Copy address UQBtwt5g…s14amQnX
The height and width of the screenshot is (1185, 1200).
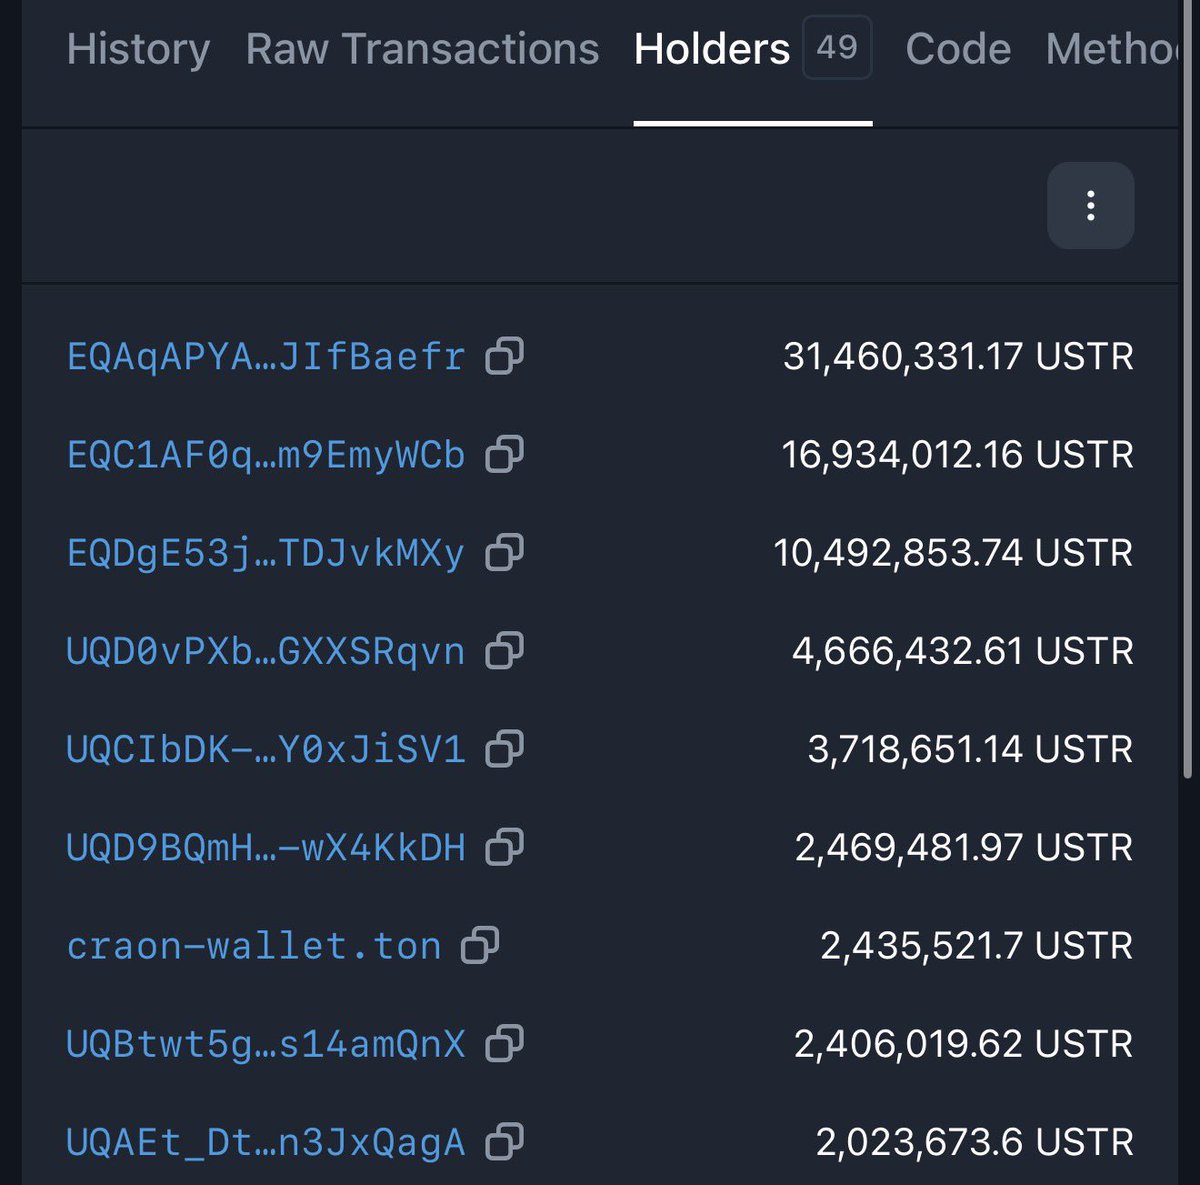[x=504, y=1043]
